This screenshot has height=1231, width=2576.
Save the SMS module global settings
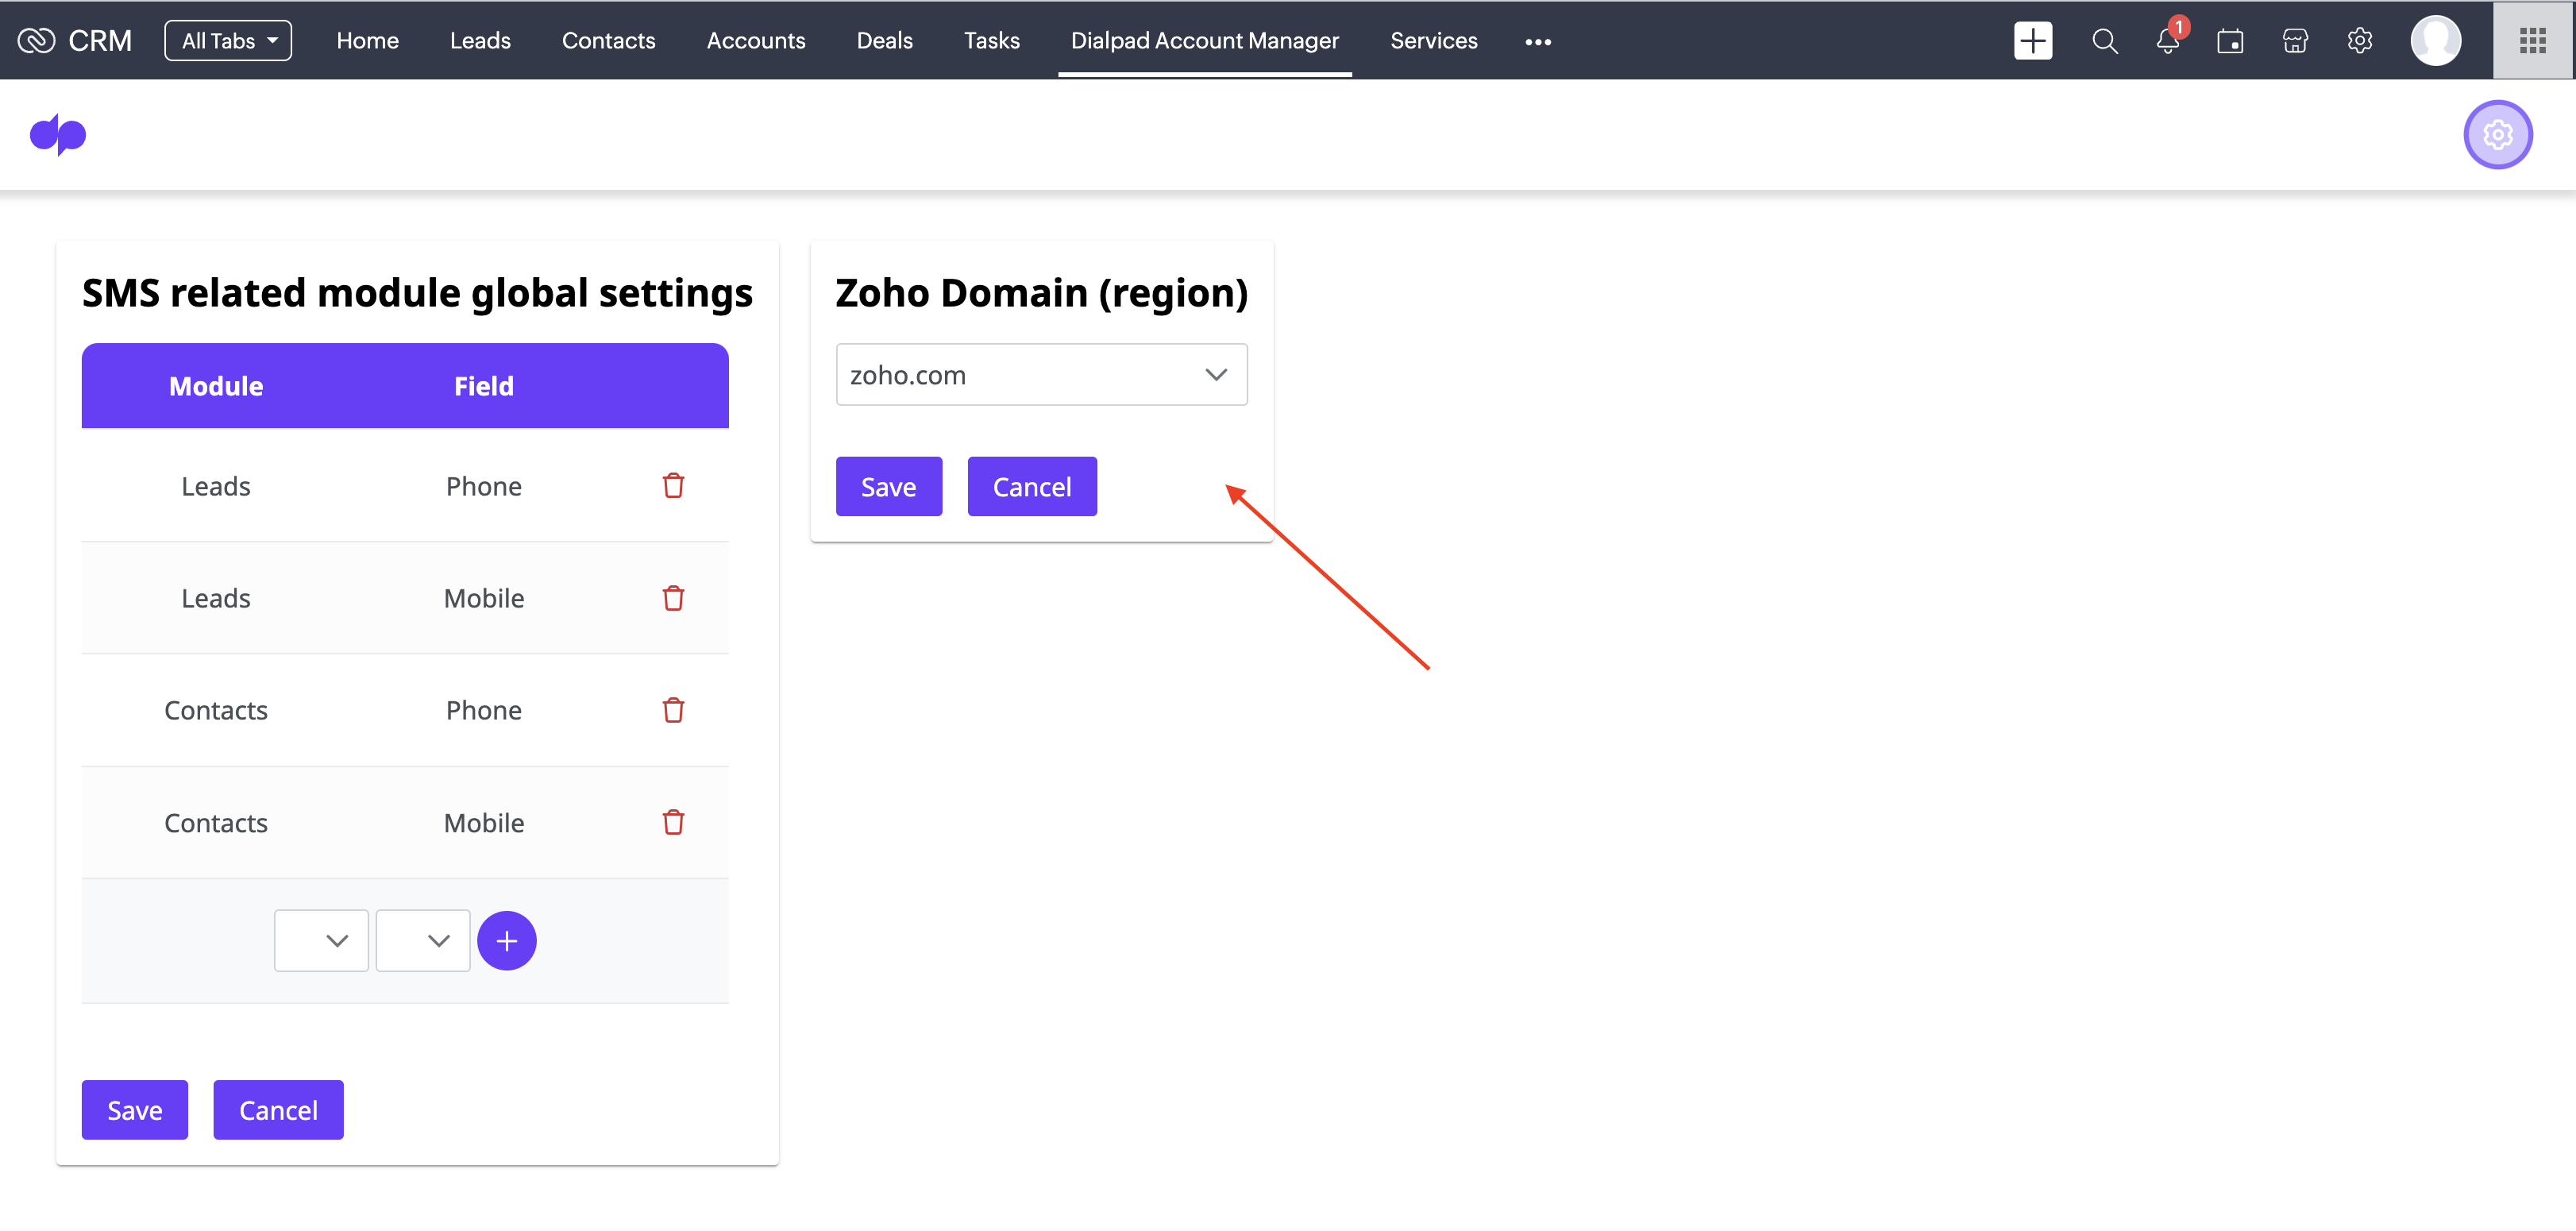coord(134,1109)
